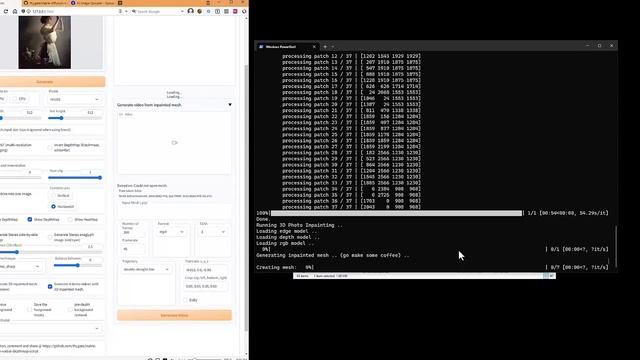This screenshot has height=360, width=640.
Task: Select the Windows PowerShell tab
Action: (287, 47)
